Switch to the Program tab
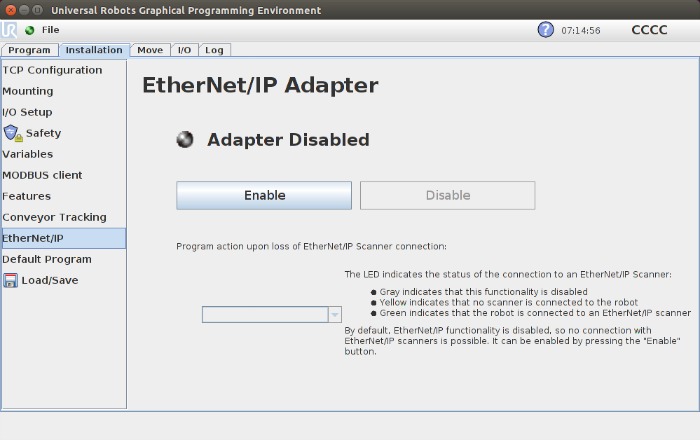Screen dimensions: 700x440 click(29, 50)
